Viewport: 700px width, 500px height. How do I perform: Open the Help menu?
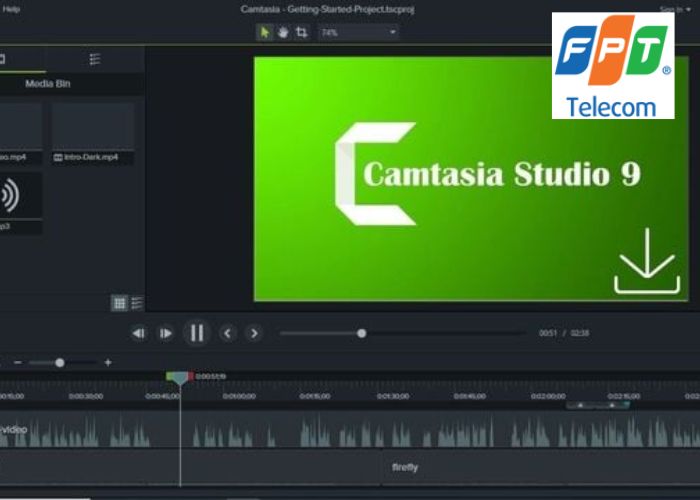point(11,9)
